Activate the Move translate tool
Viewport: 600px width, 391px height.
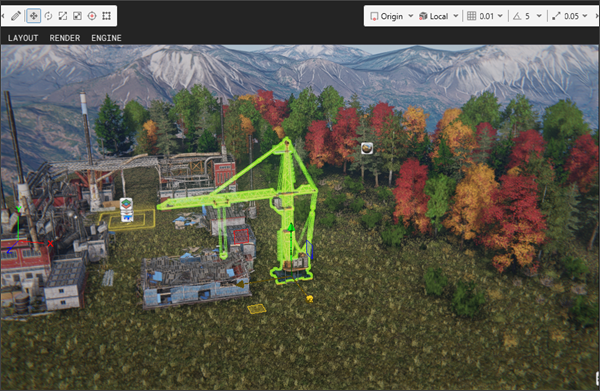point(34,16)
